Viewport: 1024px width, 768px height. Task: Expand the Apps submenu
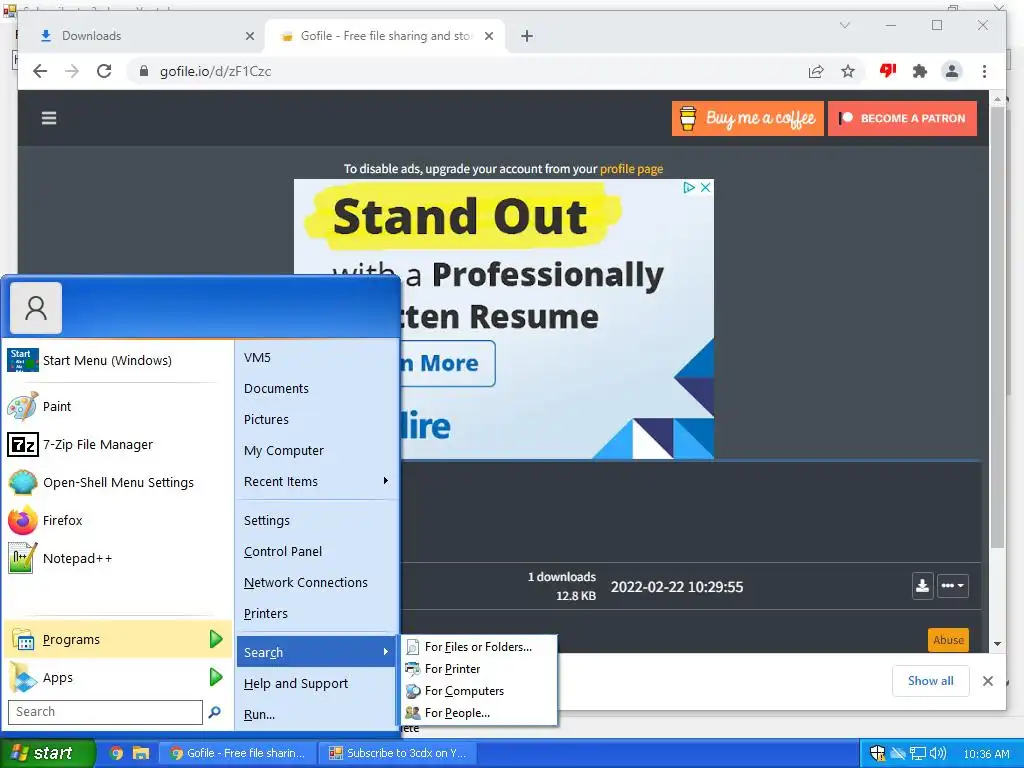118,678
